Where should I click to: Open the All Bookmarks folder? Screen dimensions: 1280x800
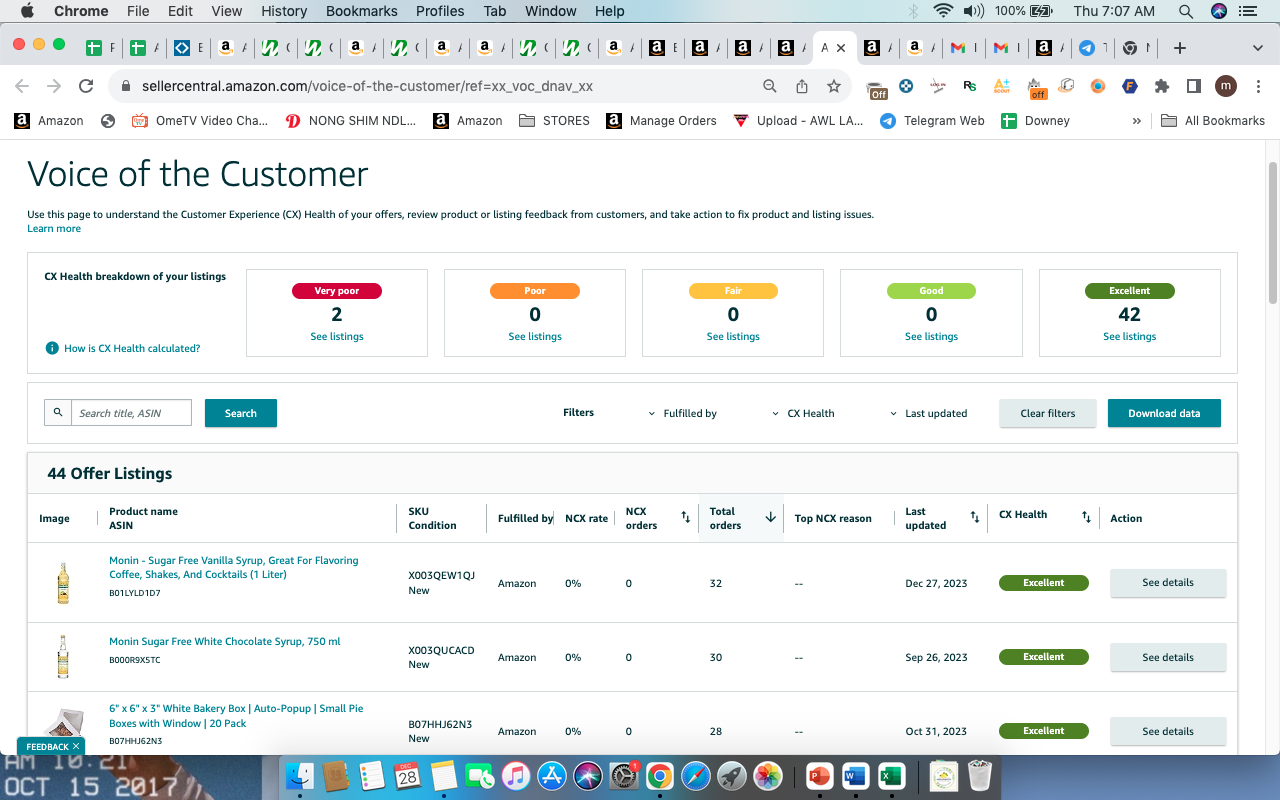coord(1213,121)
